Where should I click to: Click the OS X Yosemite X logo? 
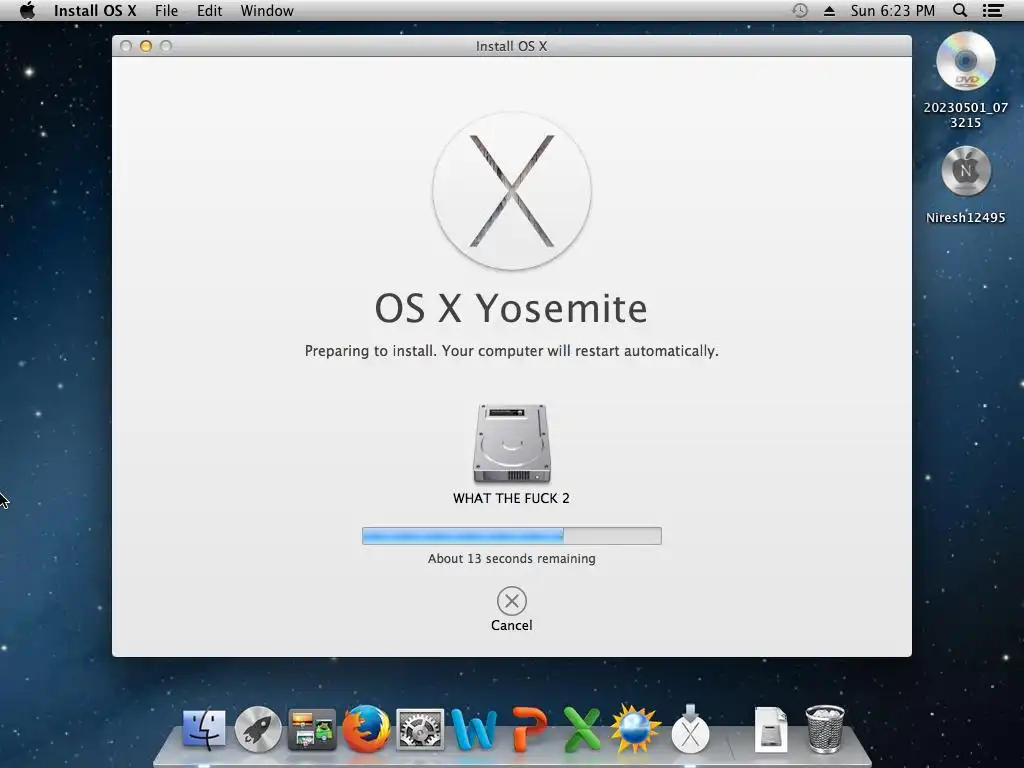(x=512, y=191)
